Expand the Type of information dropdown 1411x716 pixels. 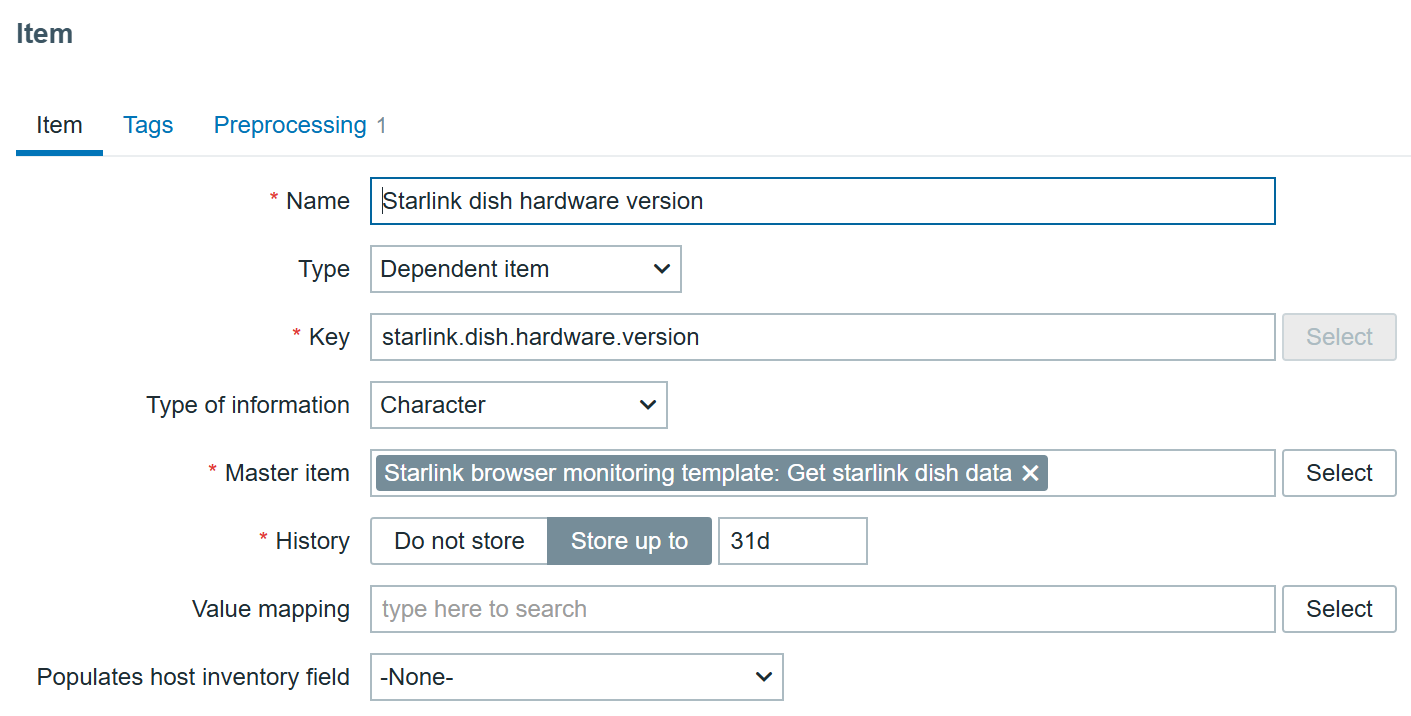[518, 405]
